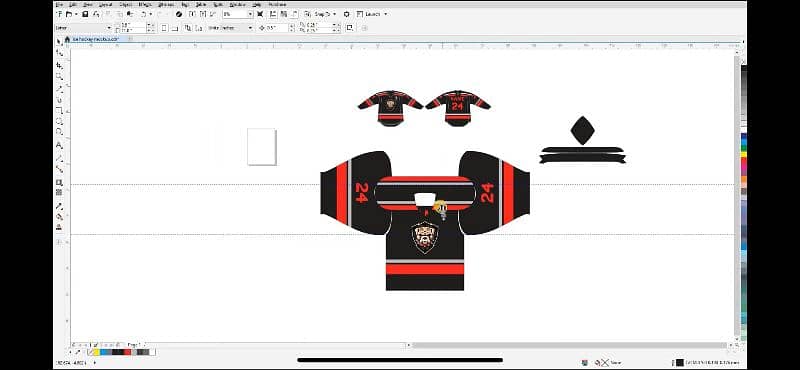
Task: Click the black fill color indicator in status bar
Action: click(x=680, y=362)
